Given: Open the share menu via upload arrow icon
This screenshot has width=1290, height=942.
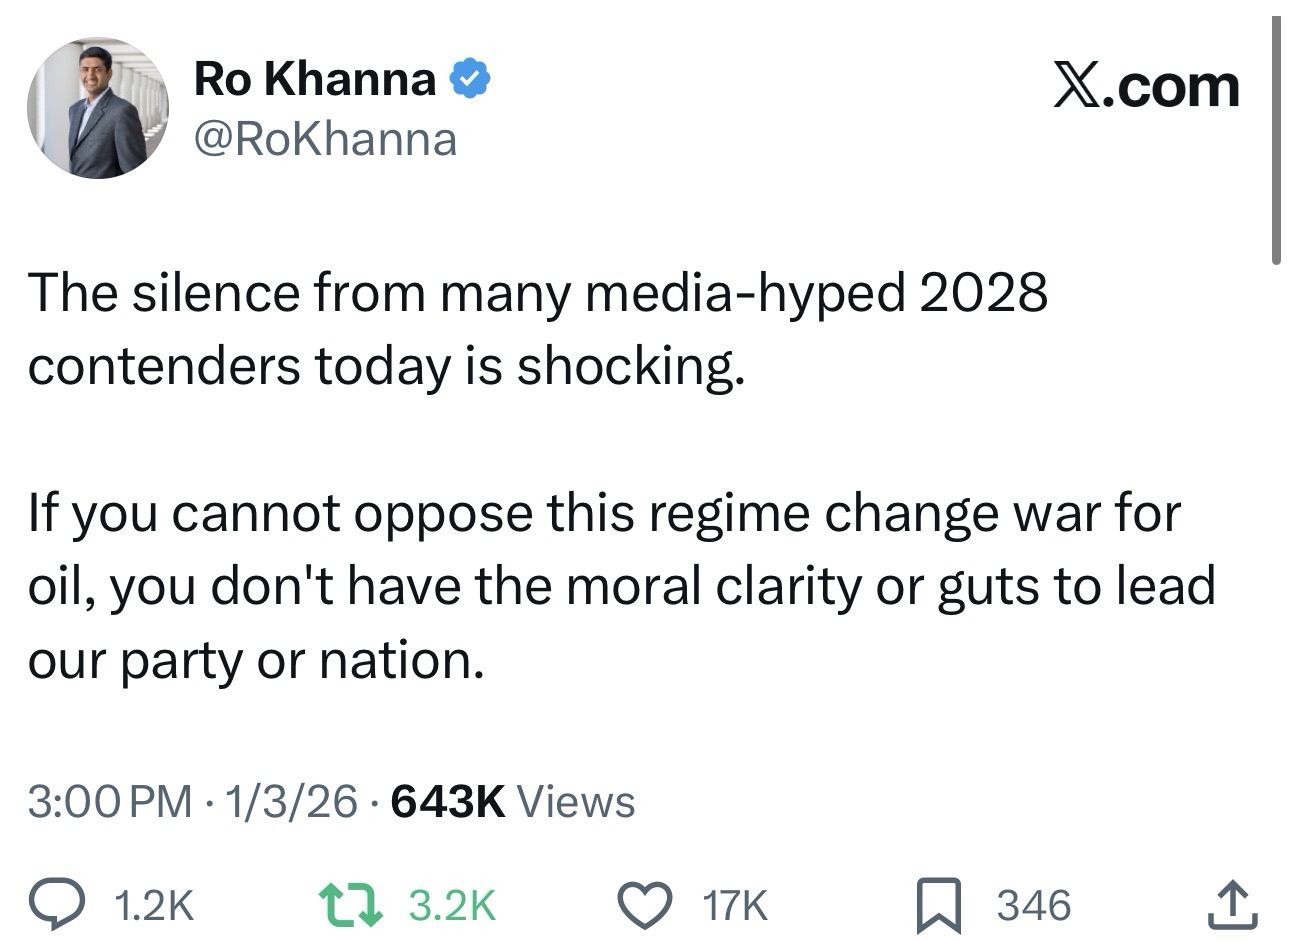Looking at the screenshot, I should pos(1231,904).
